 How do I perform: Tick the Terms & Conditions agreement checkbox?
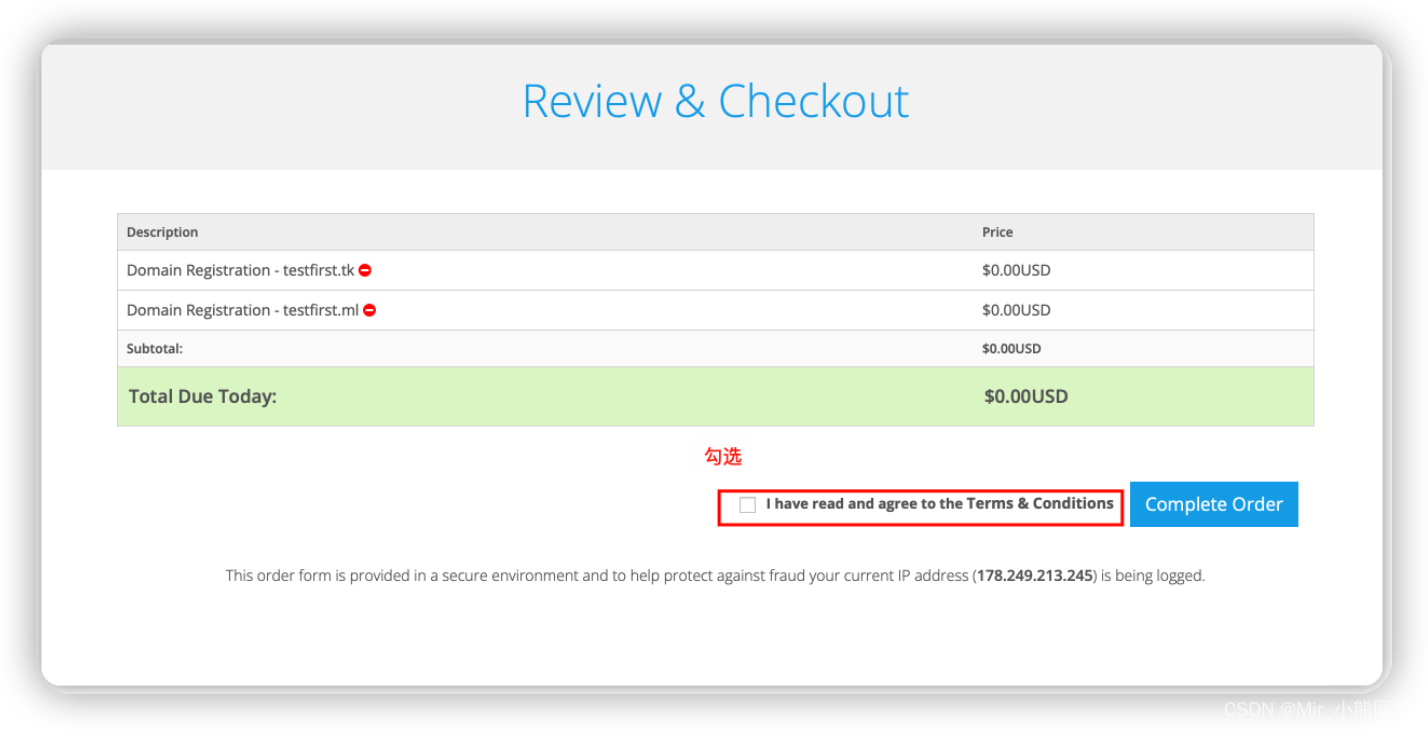click(x=747, y=505)
